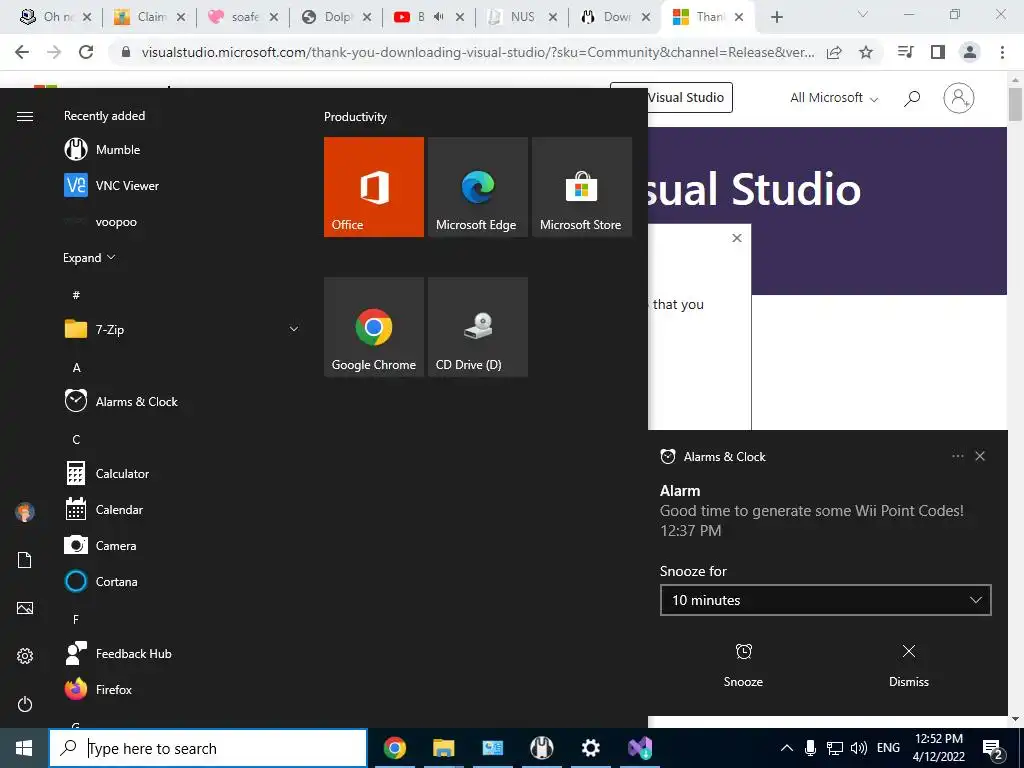The width and height of the screenshot is (1024, 768).
Task: Click the Windows Start button
Action: pyautogui.click(x=24, y=748)
